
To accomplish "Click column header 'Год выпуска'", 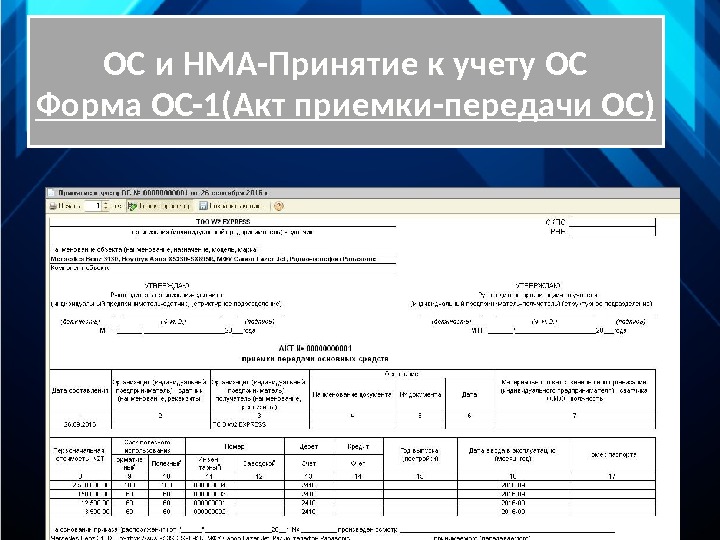I will [420, 455].
